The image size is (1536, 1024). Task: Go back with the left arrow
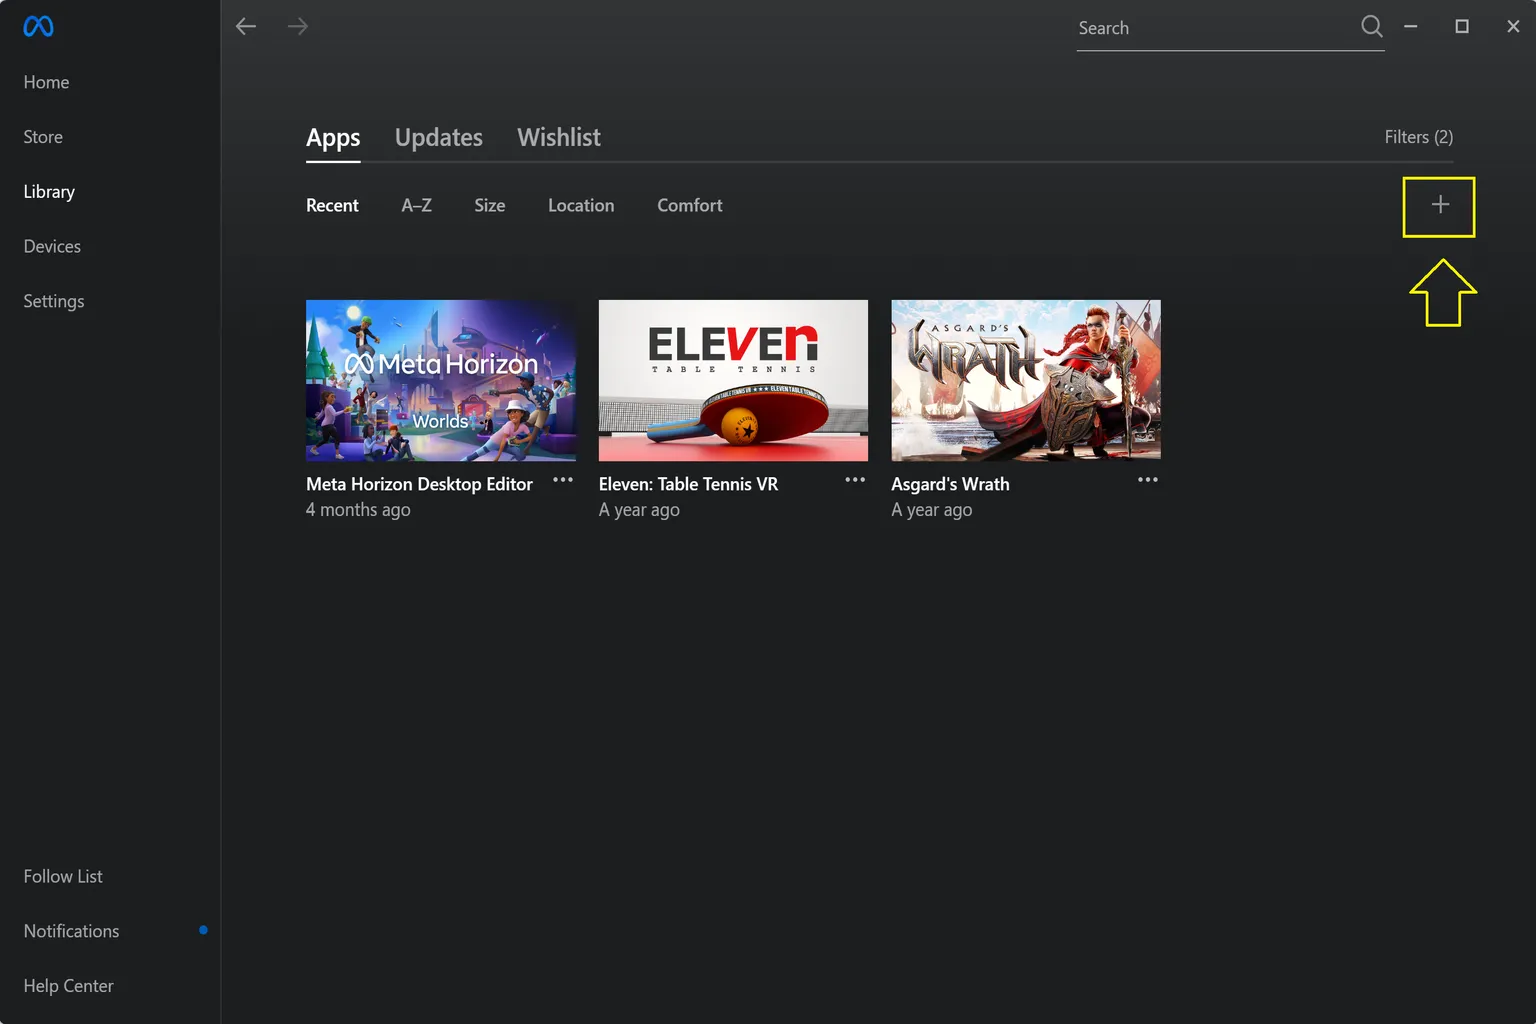[246, 26]
